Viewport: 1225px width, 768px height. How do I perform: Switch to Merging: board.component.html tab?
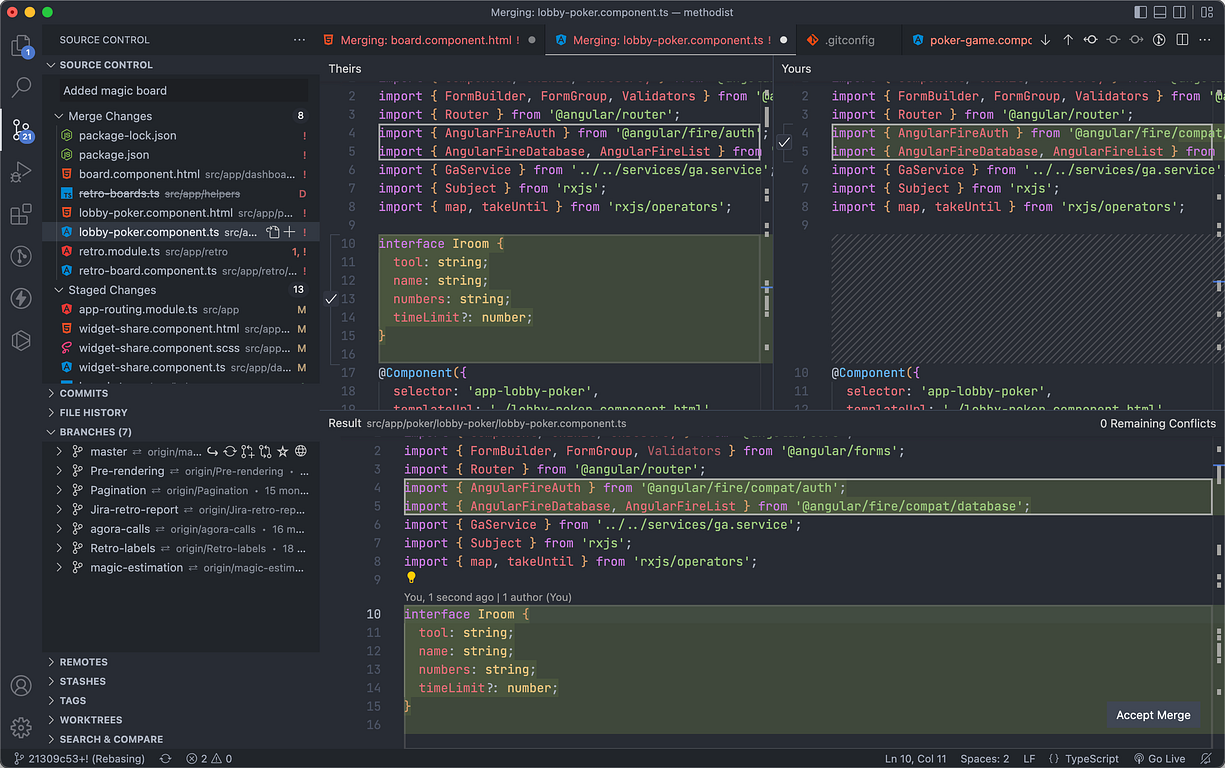pos(425,40)
